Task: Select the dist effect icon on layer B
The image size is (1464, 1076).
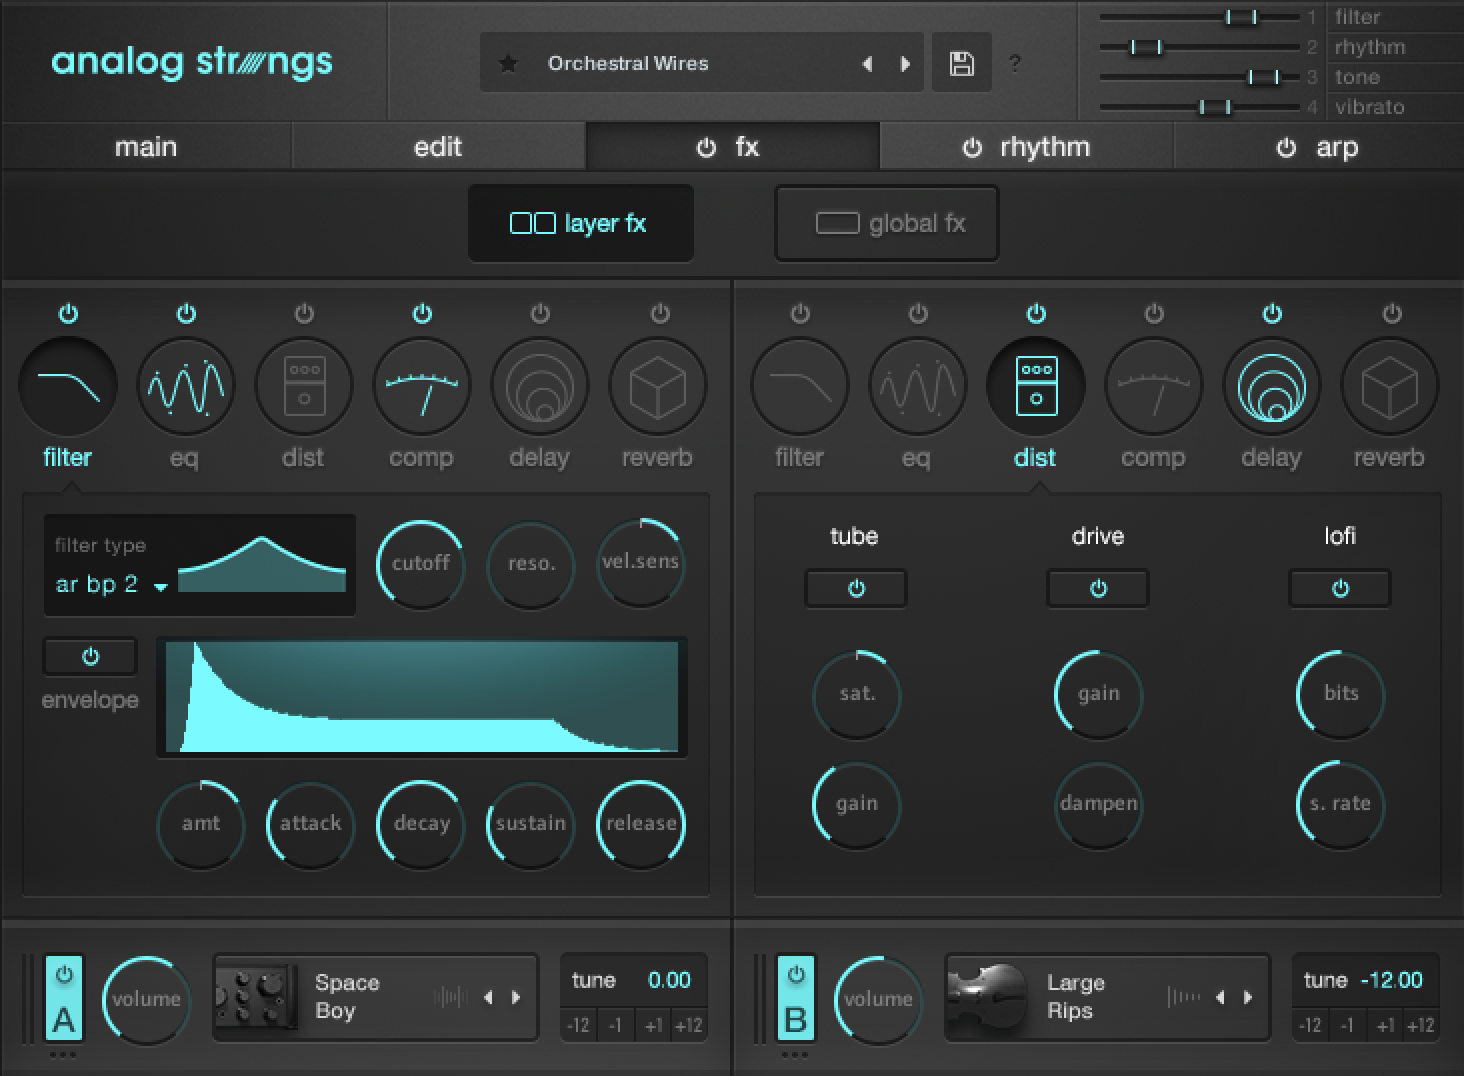Action: click(x=1035, y=385)
